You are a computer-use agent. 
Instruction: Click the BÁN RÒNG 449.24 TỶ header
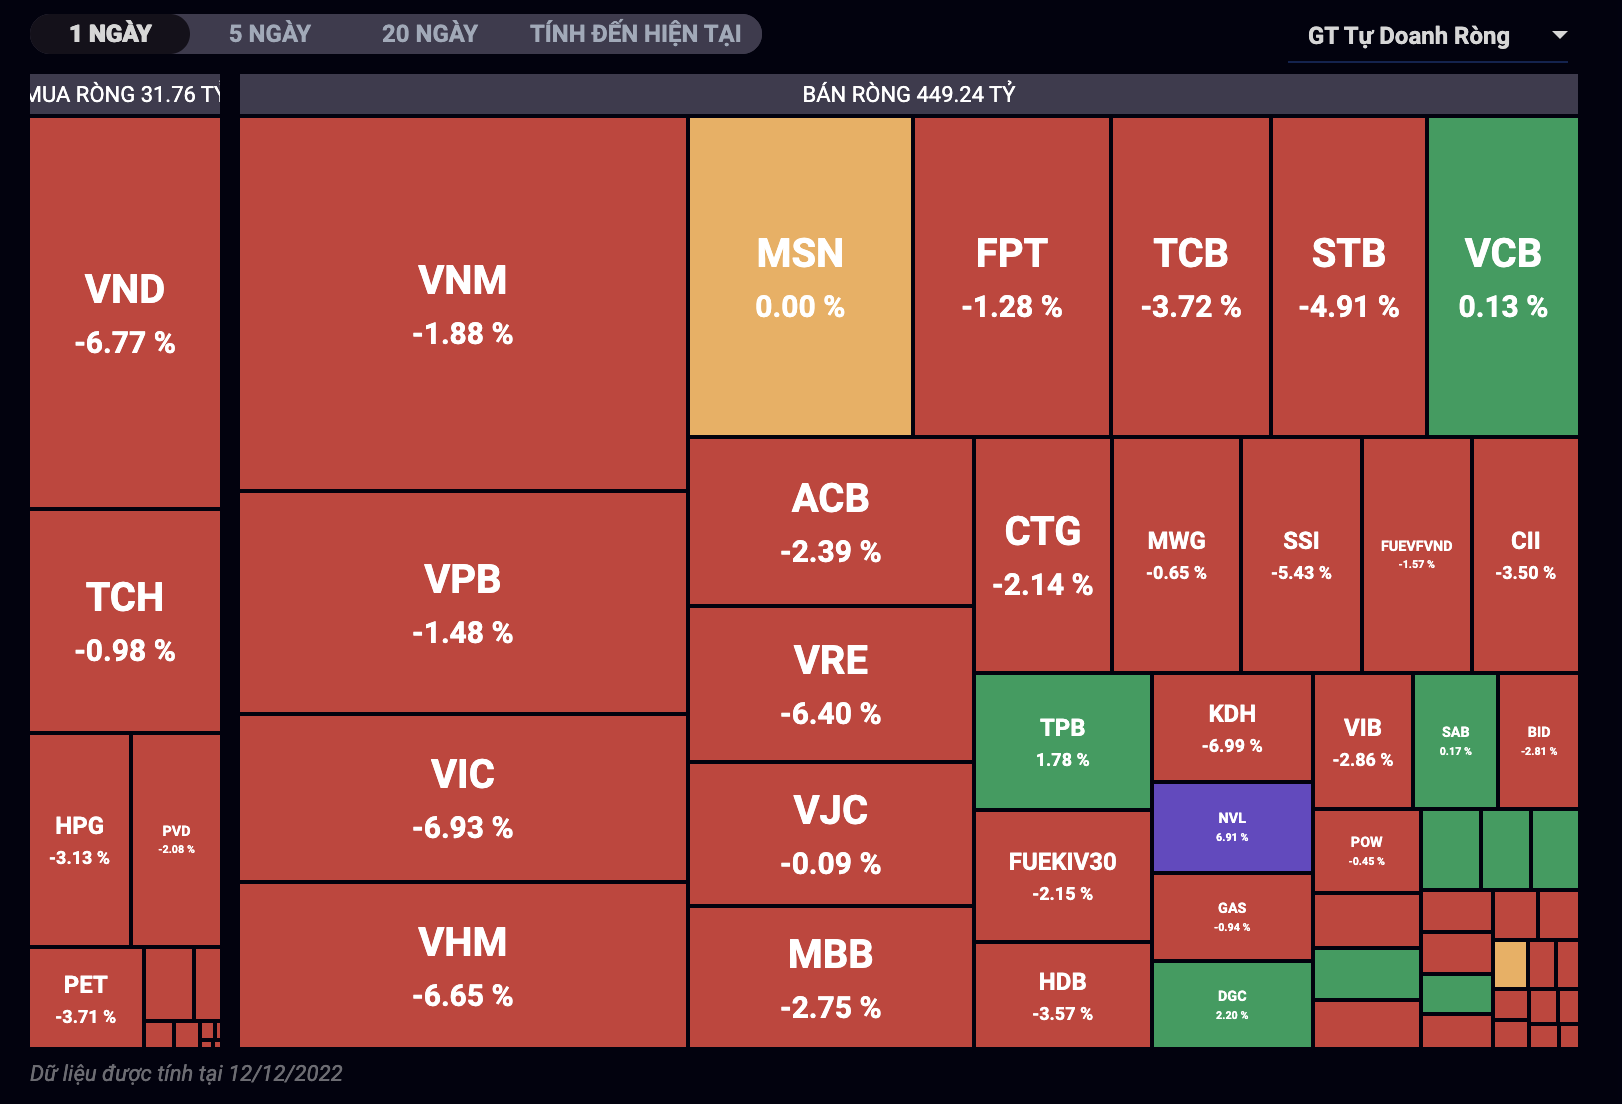(x=908, y=94)
